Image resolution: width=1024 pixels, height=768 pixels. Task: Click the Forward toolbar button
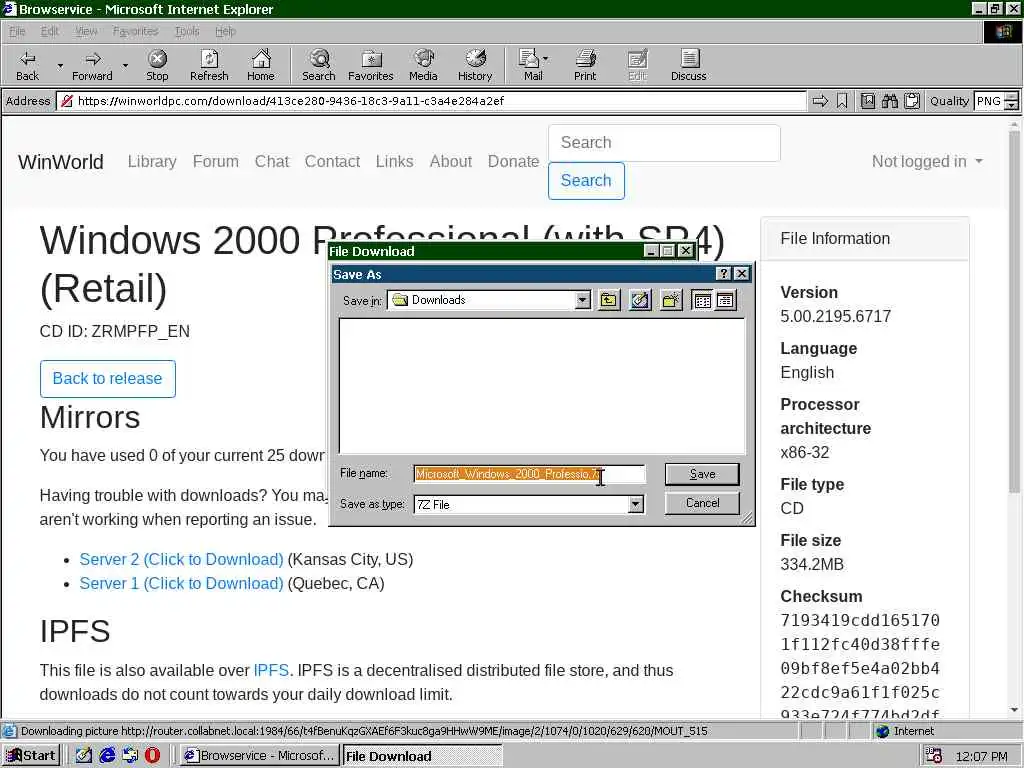[x=93, y=65]
